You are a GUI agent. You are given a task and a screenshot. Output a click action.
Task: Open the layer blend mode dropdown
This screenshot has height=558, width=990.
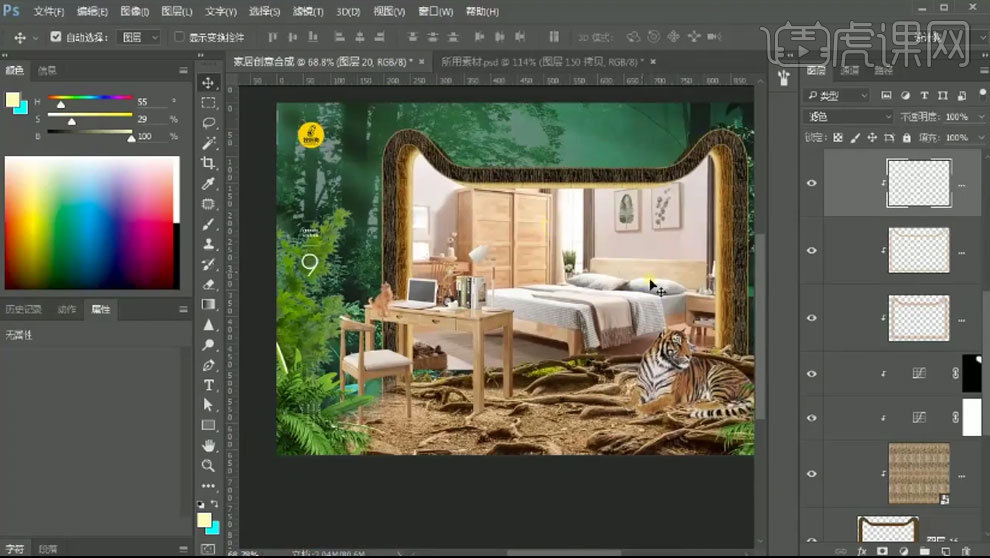click(x=849, y=117)
